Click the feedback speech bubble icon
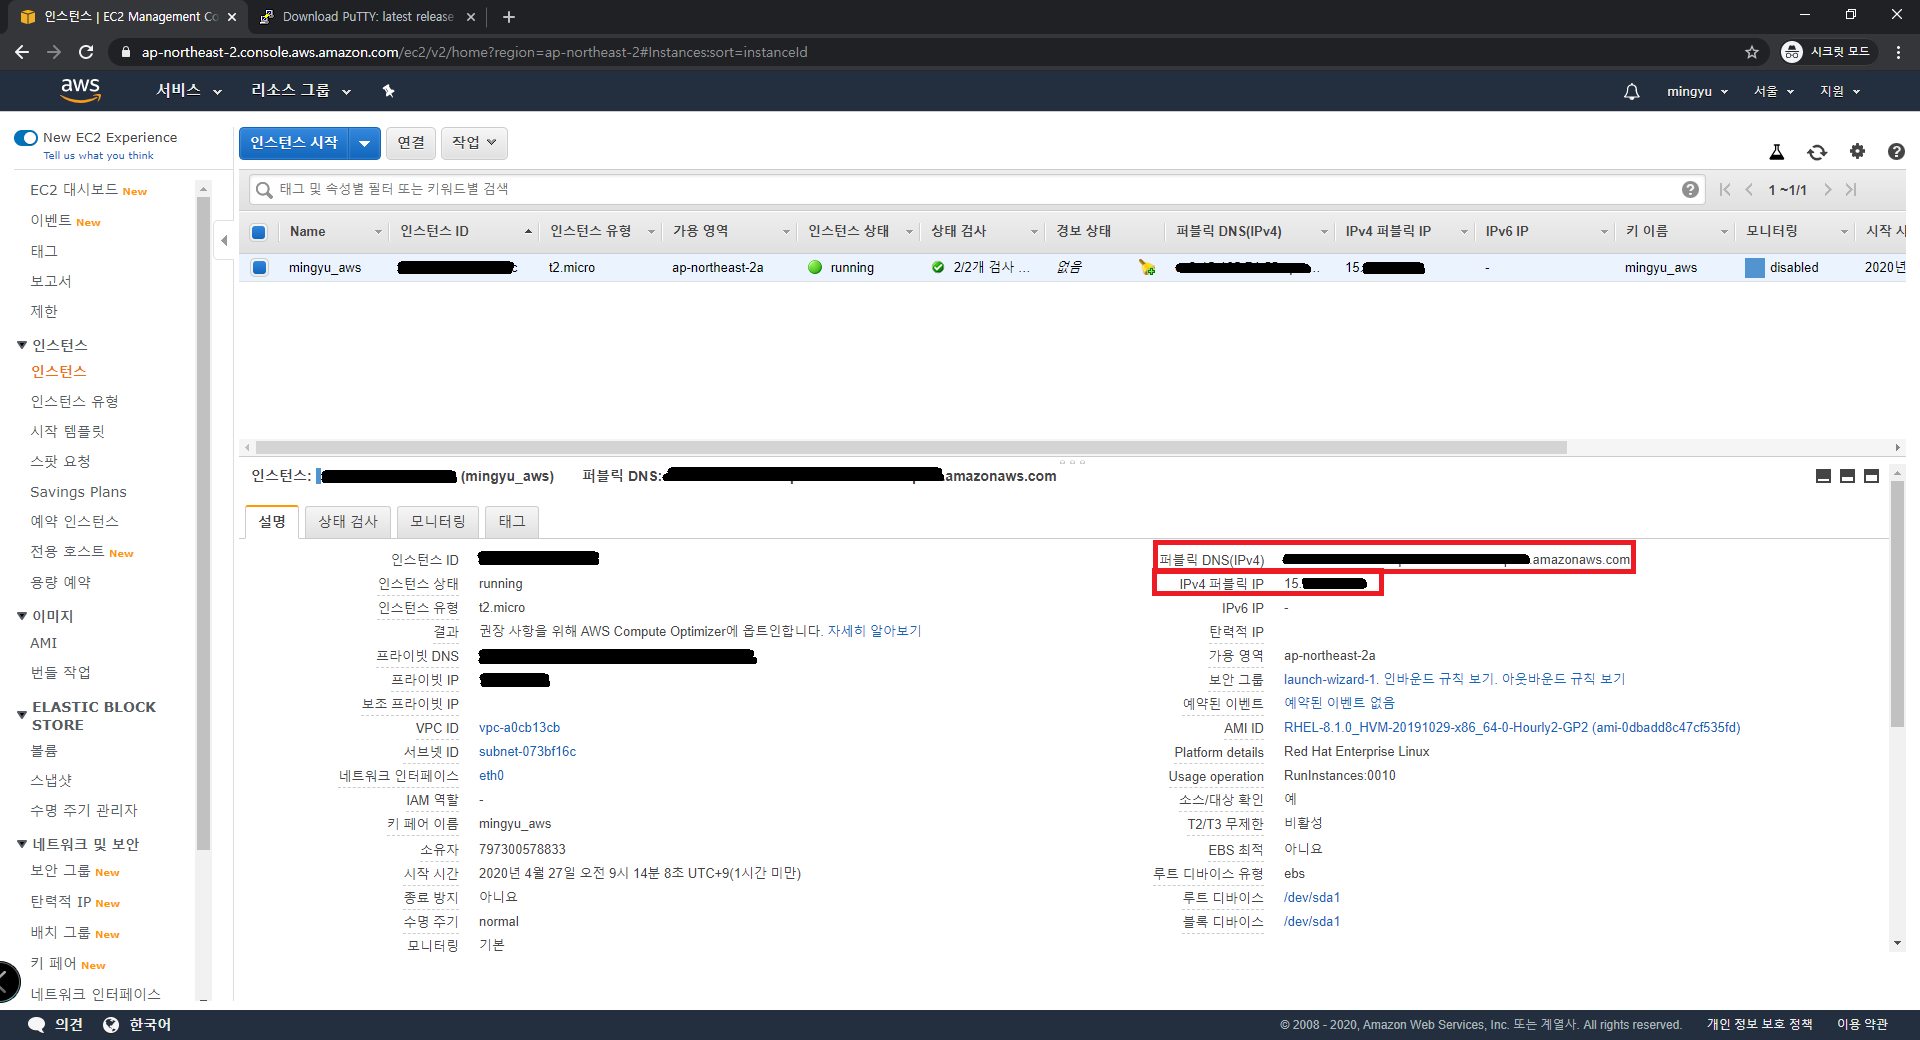The height and width of the screenshot is (1040, 1920). (37, 1024)
